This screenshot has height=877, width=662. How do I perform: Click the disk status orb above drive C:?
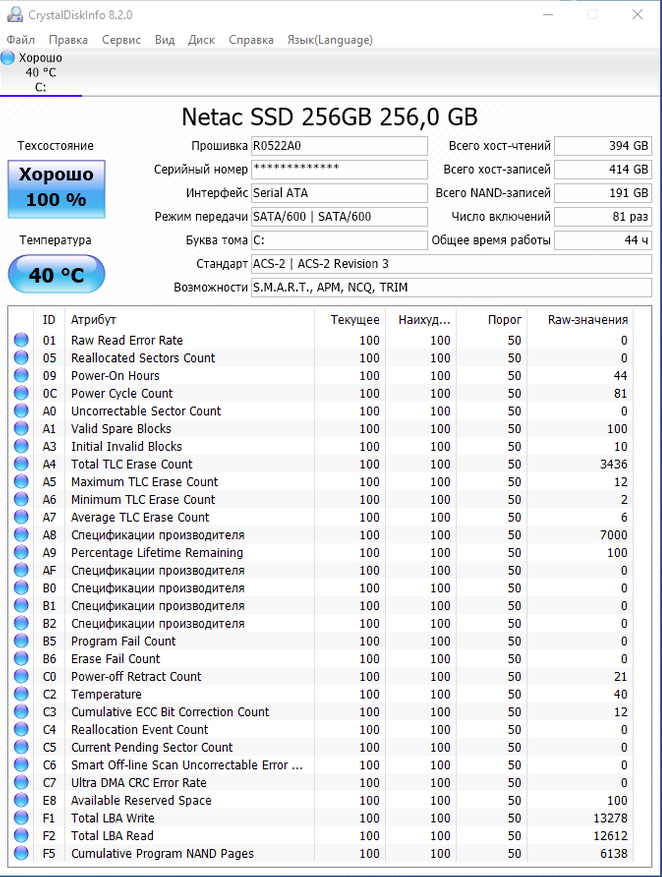click(x=8, y=58)
